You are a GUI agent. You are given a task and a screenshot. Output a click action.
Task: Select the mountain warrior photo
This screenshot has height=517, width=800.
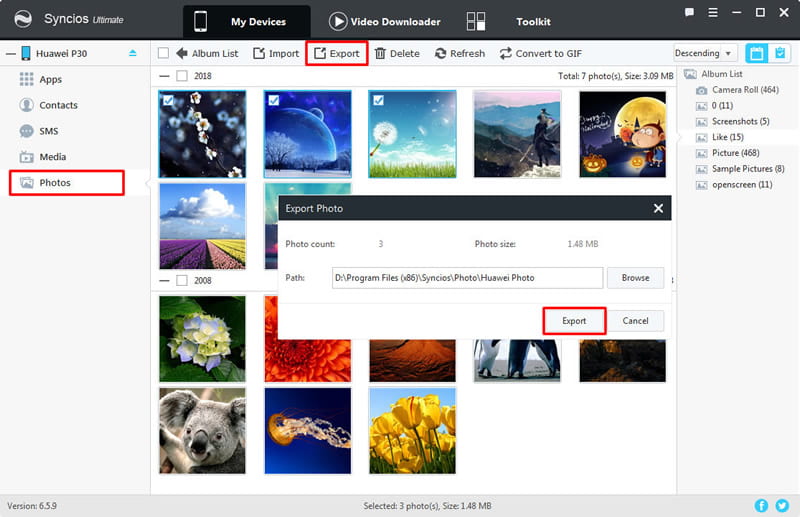coord(517,134)
